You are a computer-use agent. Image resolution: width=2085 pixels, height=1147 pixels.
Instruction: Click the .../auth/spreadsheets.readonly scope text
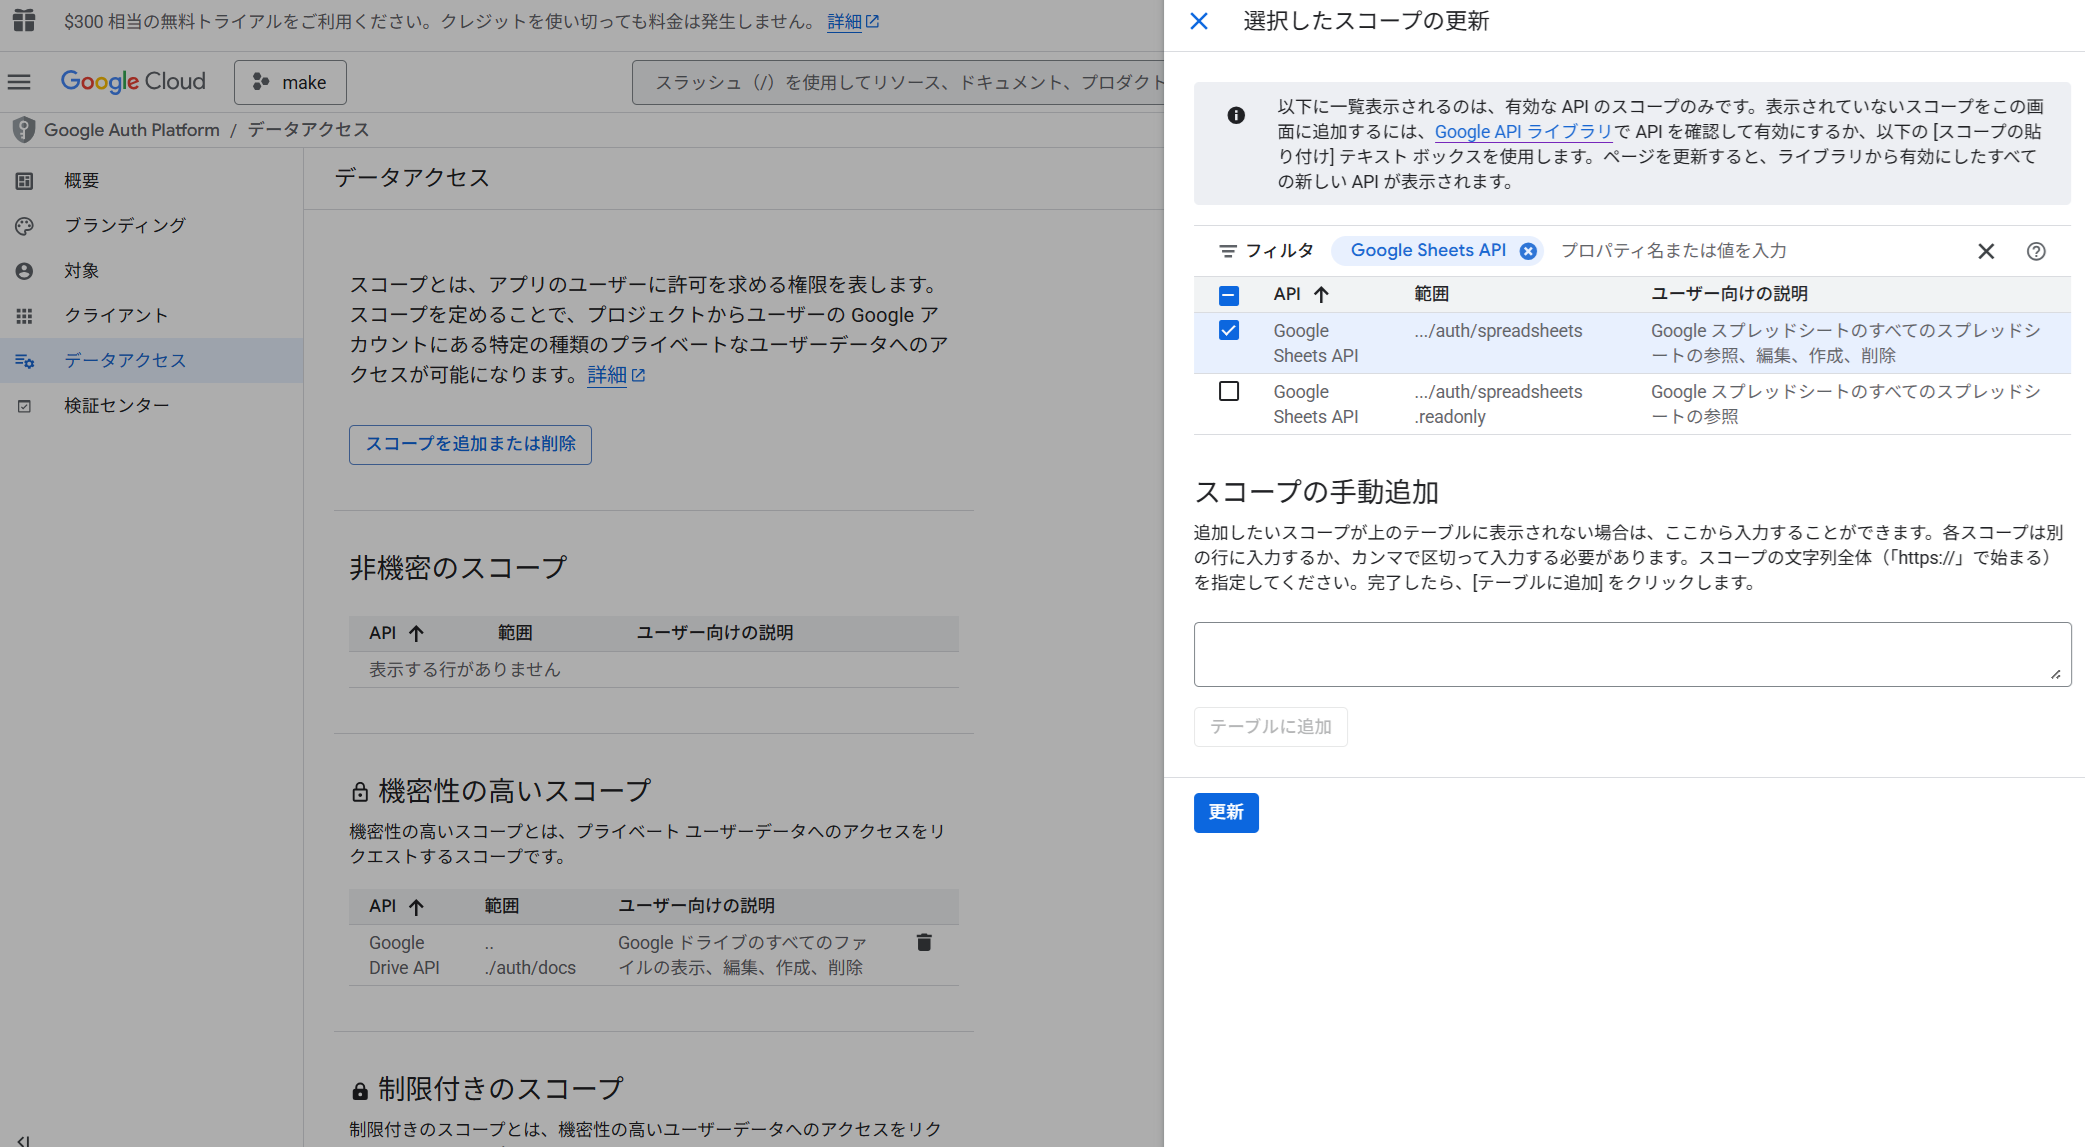1498,404
